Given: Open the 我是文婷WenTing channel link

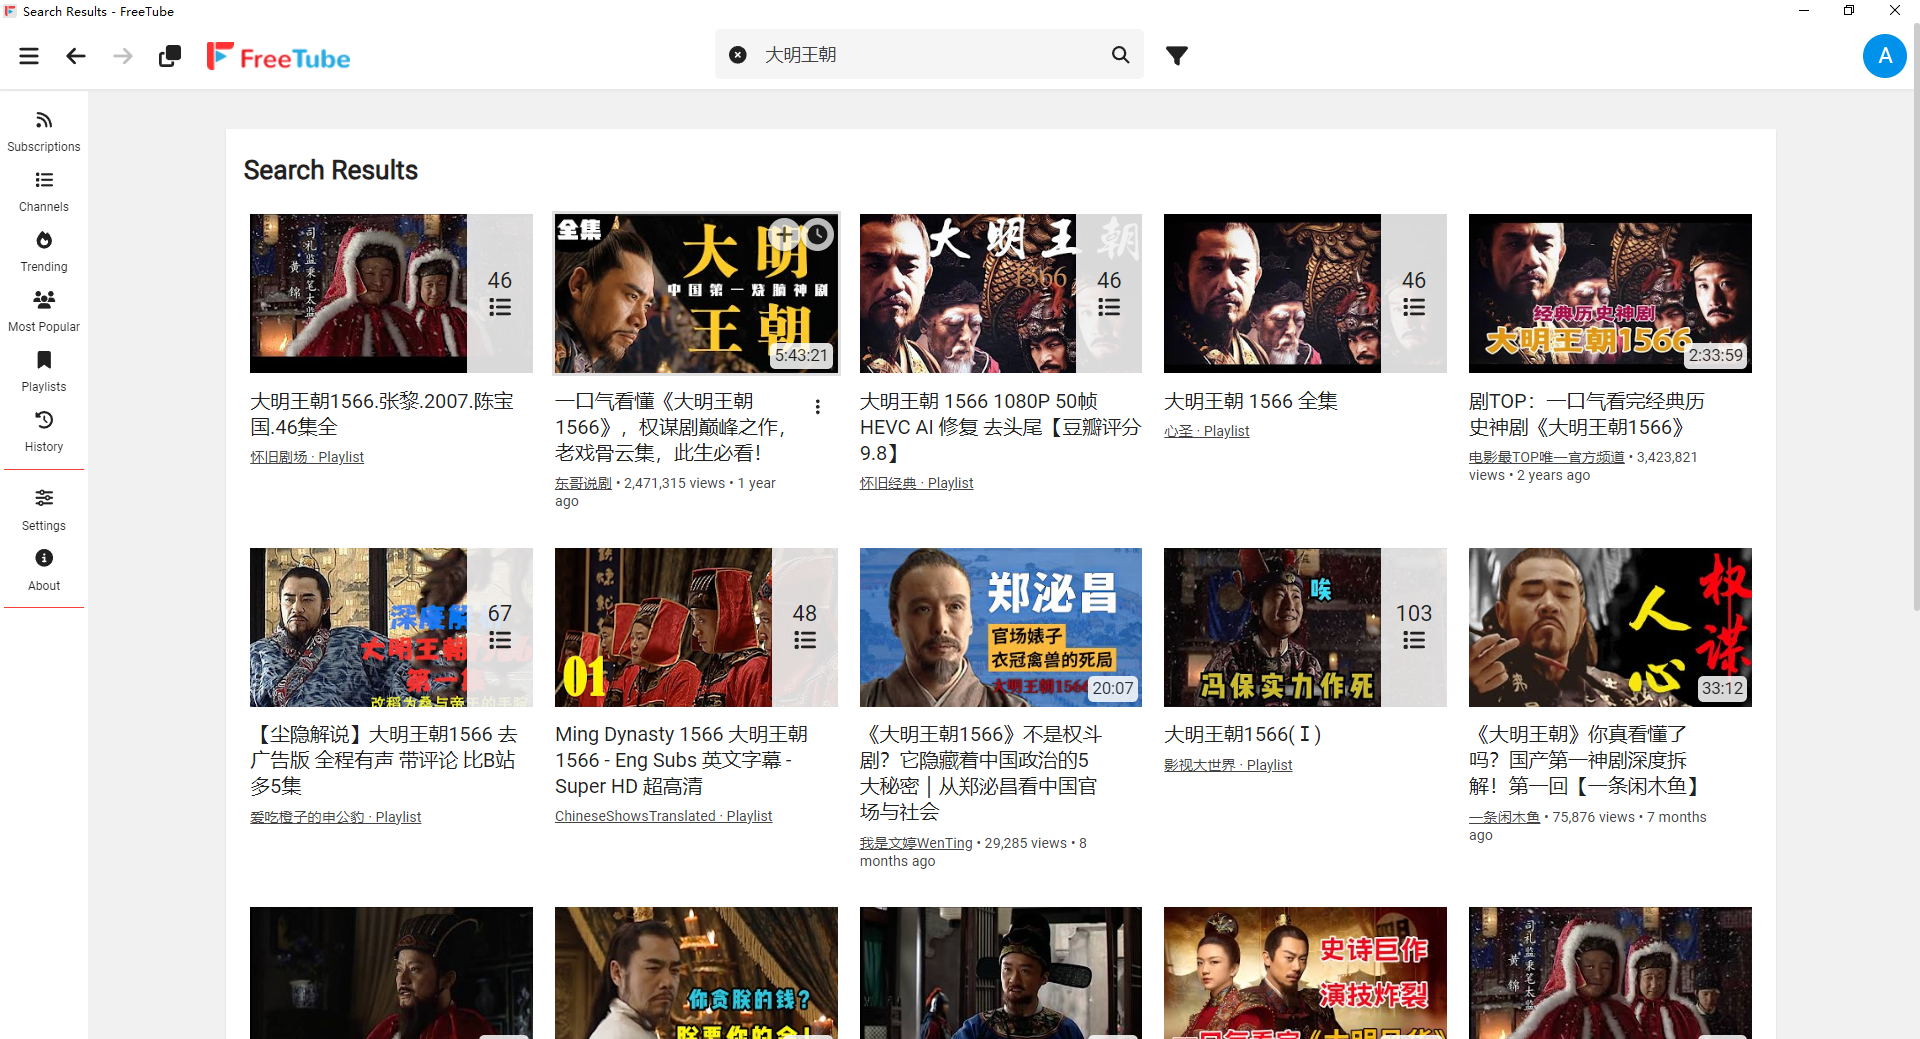Looking at the screenshot, I should [x=916, y=843].
